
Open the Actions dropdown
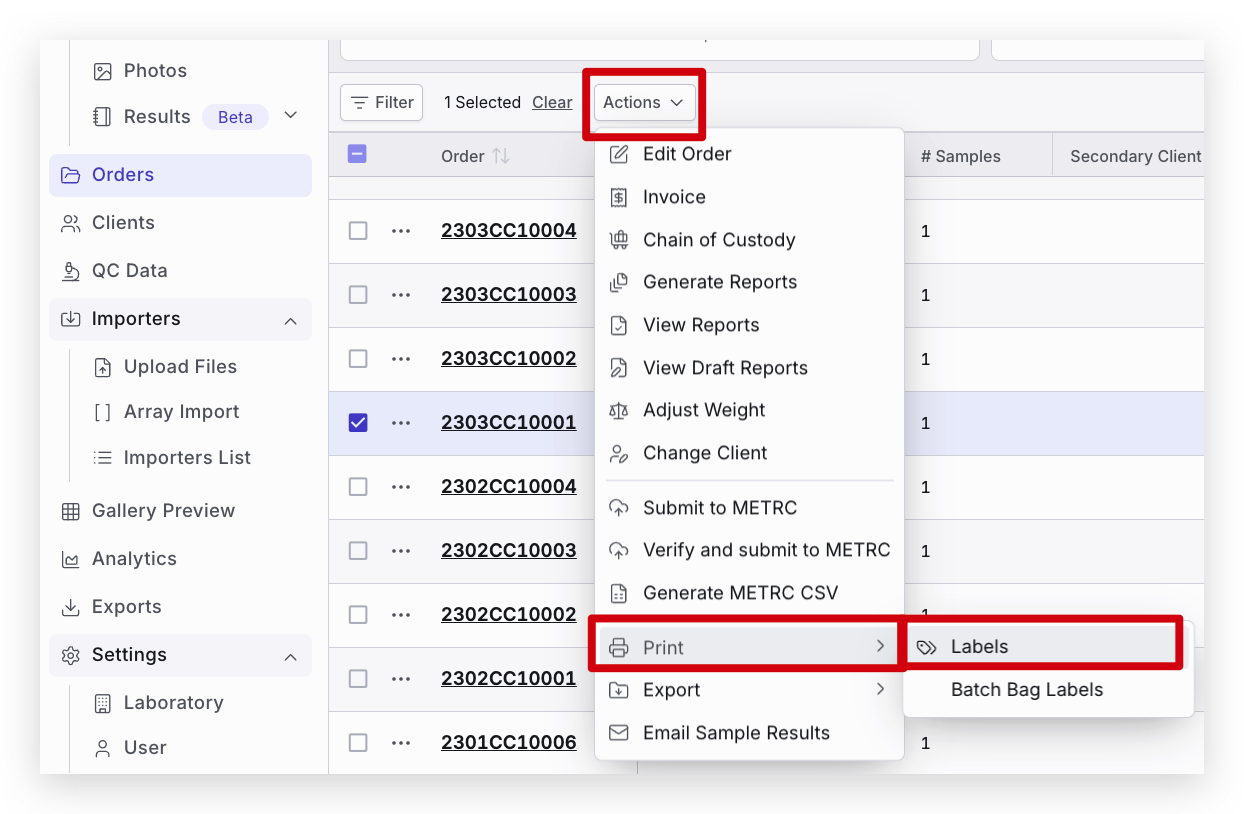point(644,103)
